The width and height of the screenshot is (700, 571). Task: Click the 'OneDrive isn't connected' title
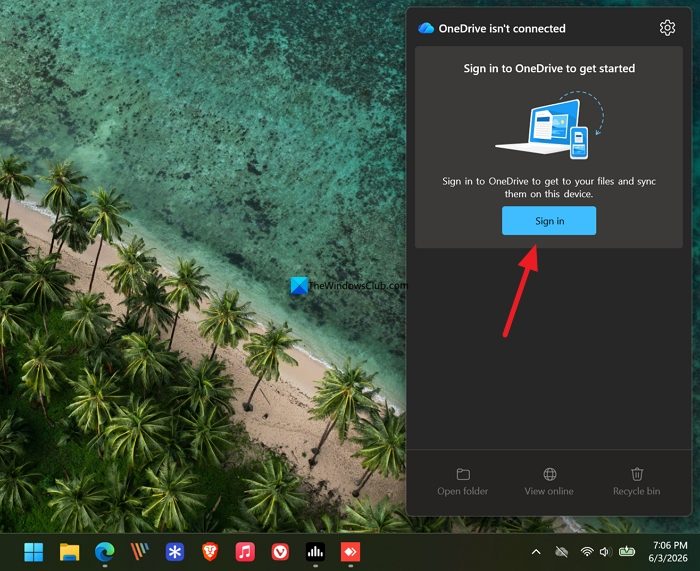(502, 29)
